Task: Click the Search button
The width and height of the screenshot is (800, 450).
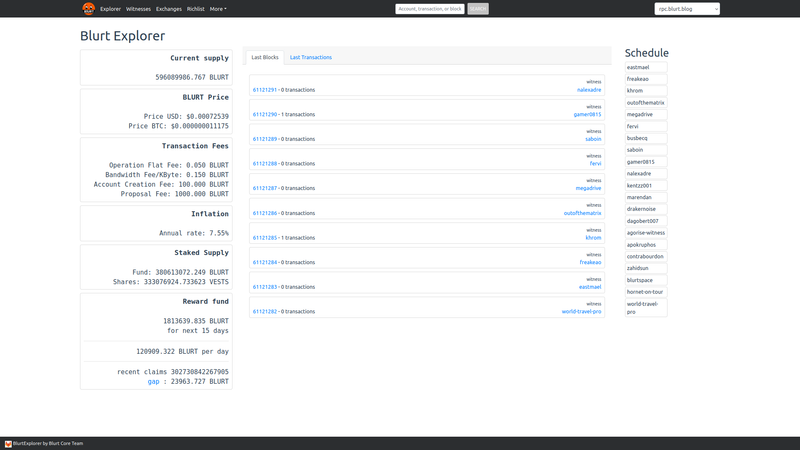Action: (x=478, y=9)
